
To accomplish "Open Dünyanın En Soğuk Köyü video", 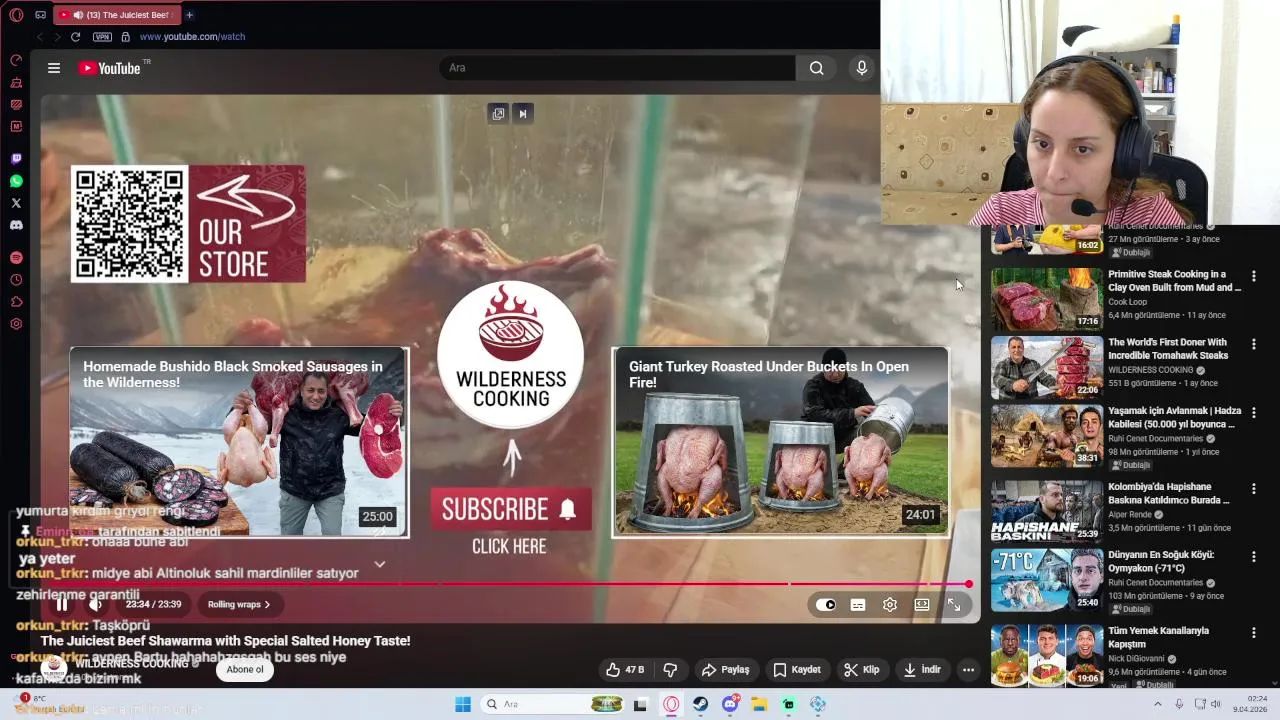I will point(1047,580).
